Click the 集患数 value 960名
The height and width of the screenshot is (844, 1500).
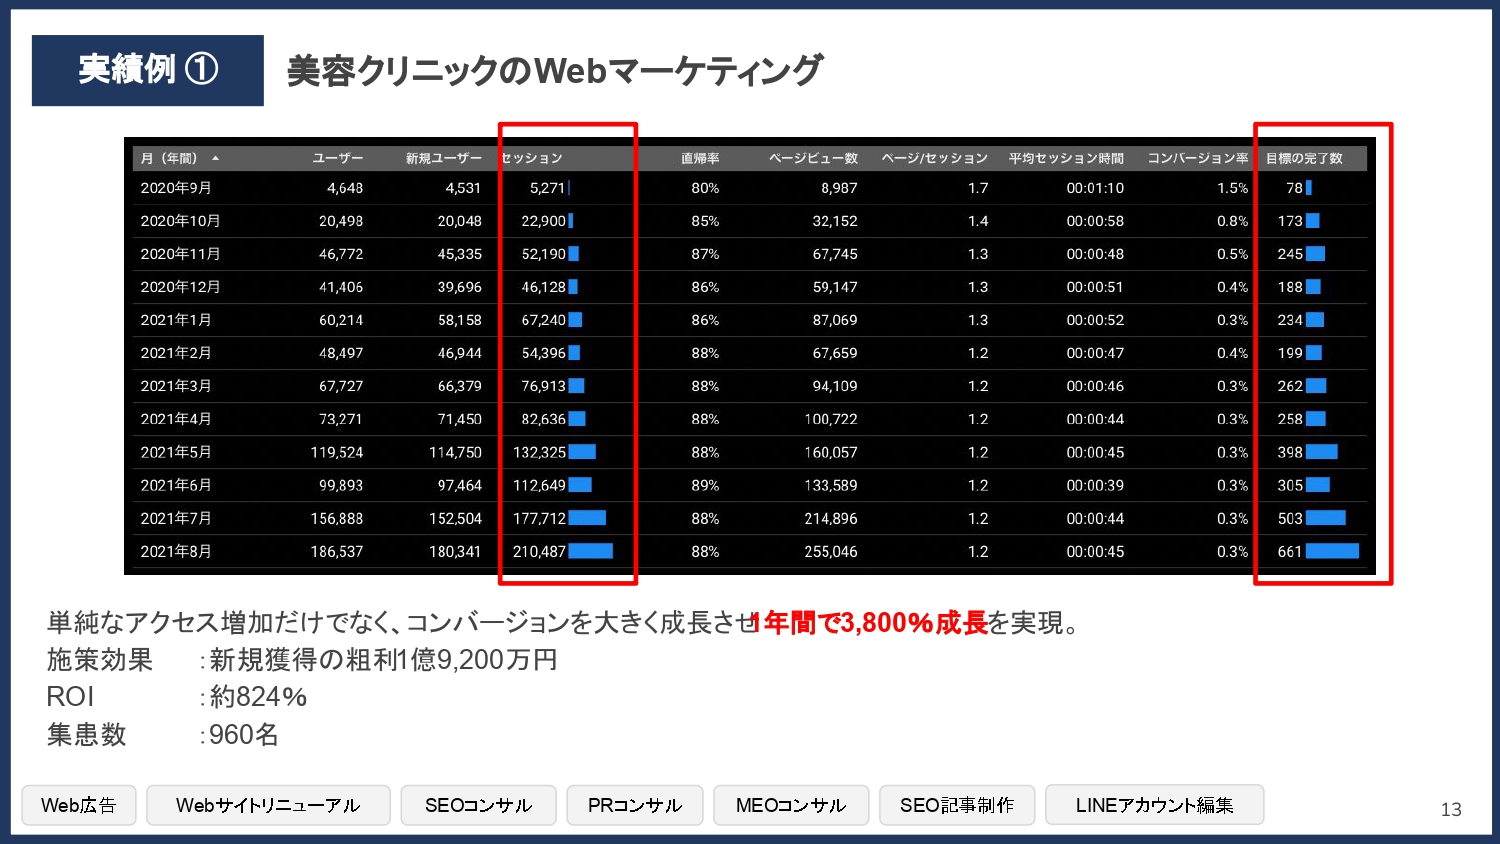coord(244,735)
